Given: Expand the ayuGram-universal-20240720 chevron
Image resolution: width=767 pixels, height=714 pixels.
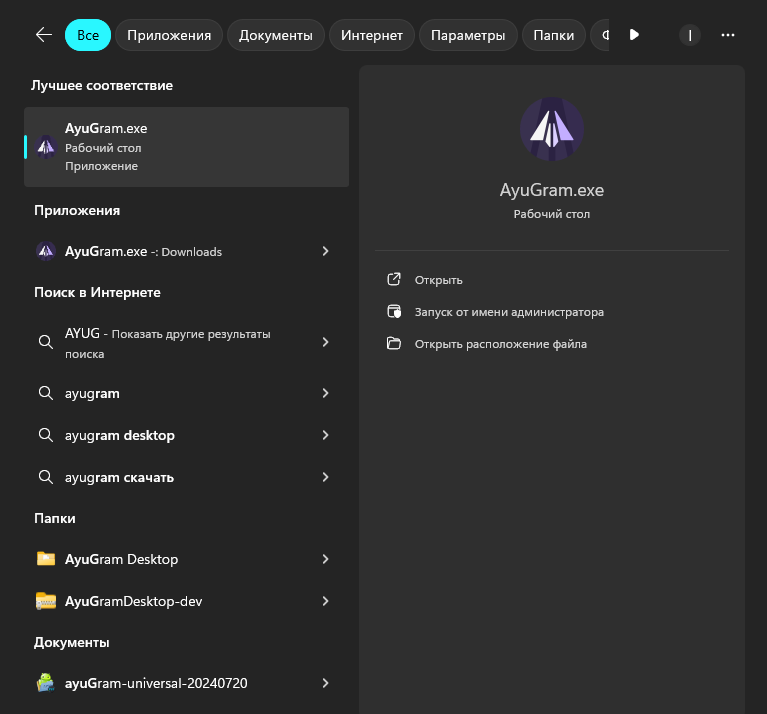Looking at the screenshot, I should 325,683.
